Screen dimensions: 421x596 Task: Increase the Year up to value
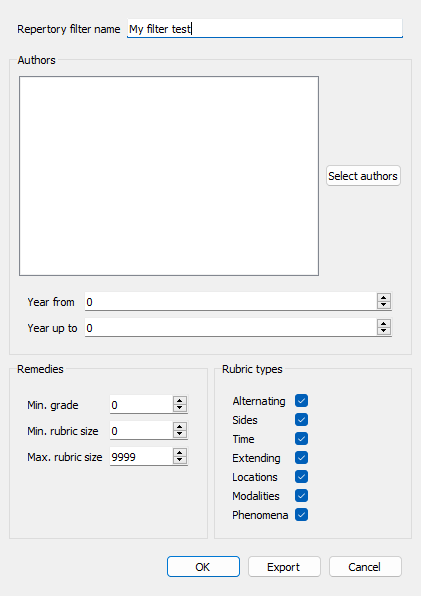(384, 324)
